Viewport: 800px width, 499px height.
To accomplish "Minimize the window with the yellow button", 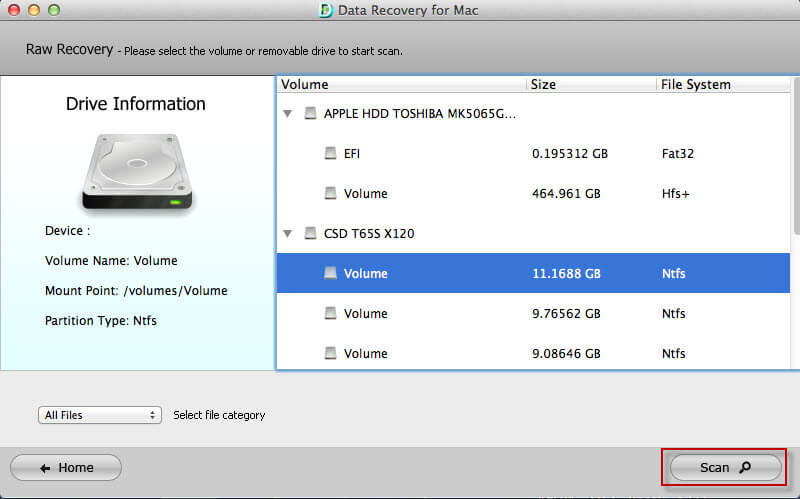I will pos(34,10).
